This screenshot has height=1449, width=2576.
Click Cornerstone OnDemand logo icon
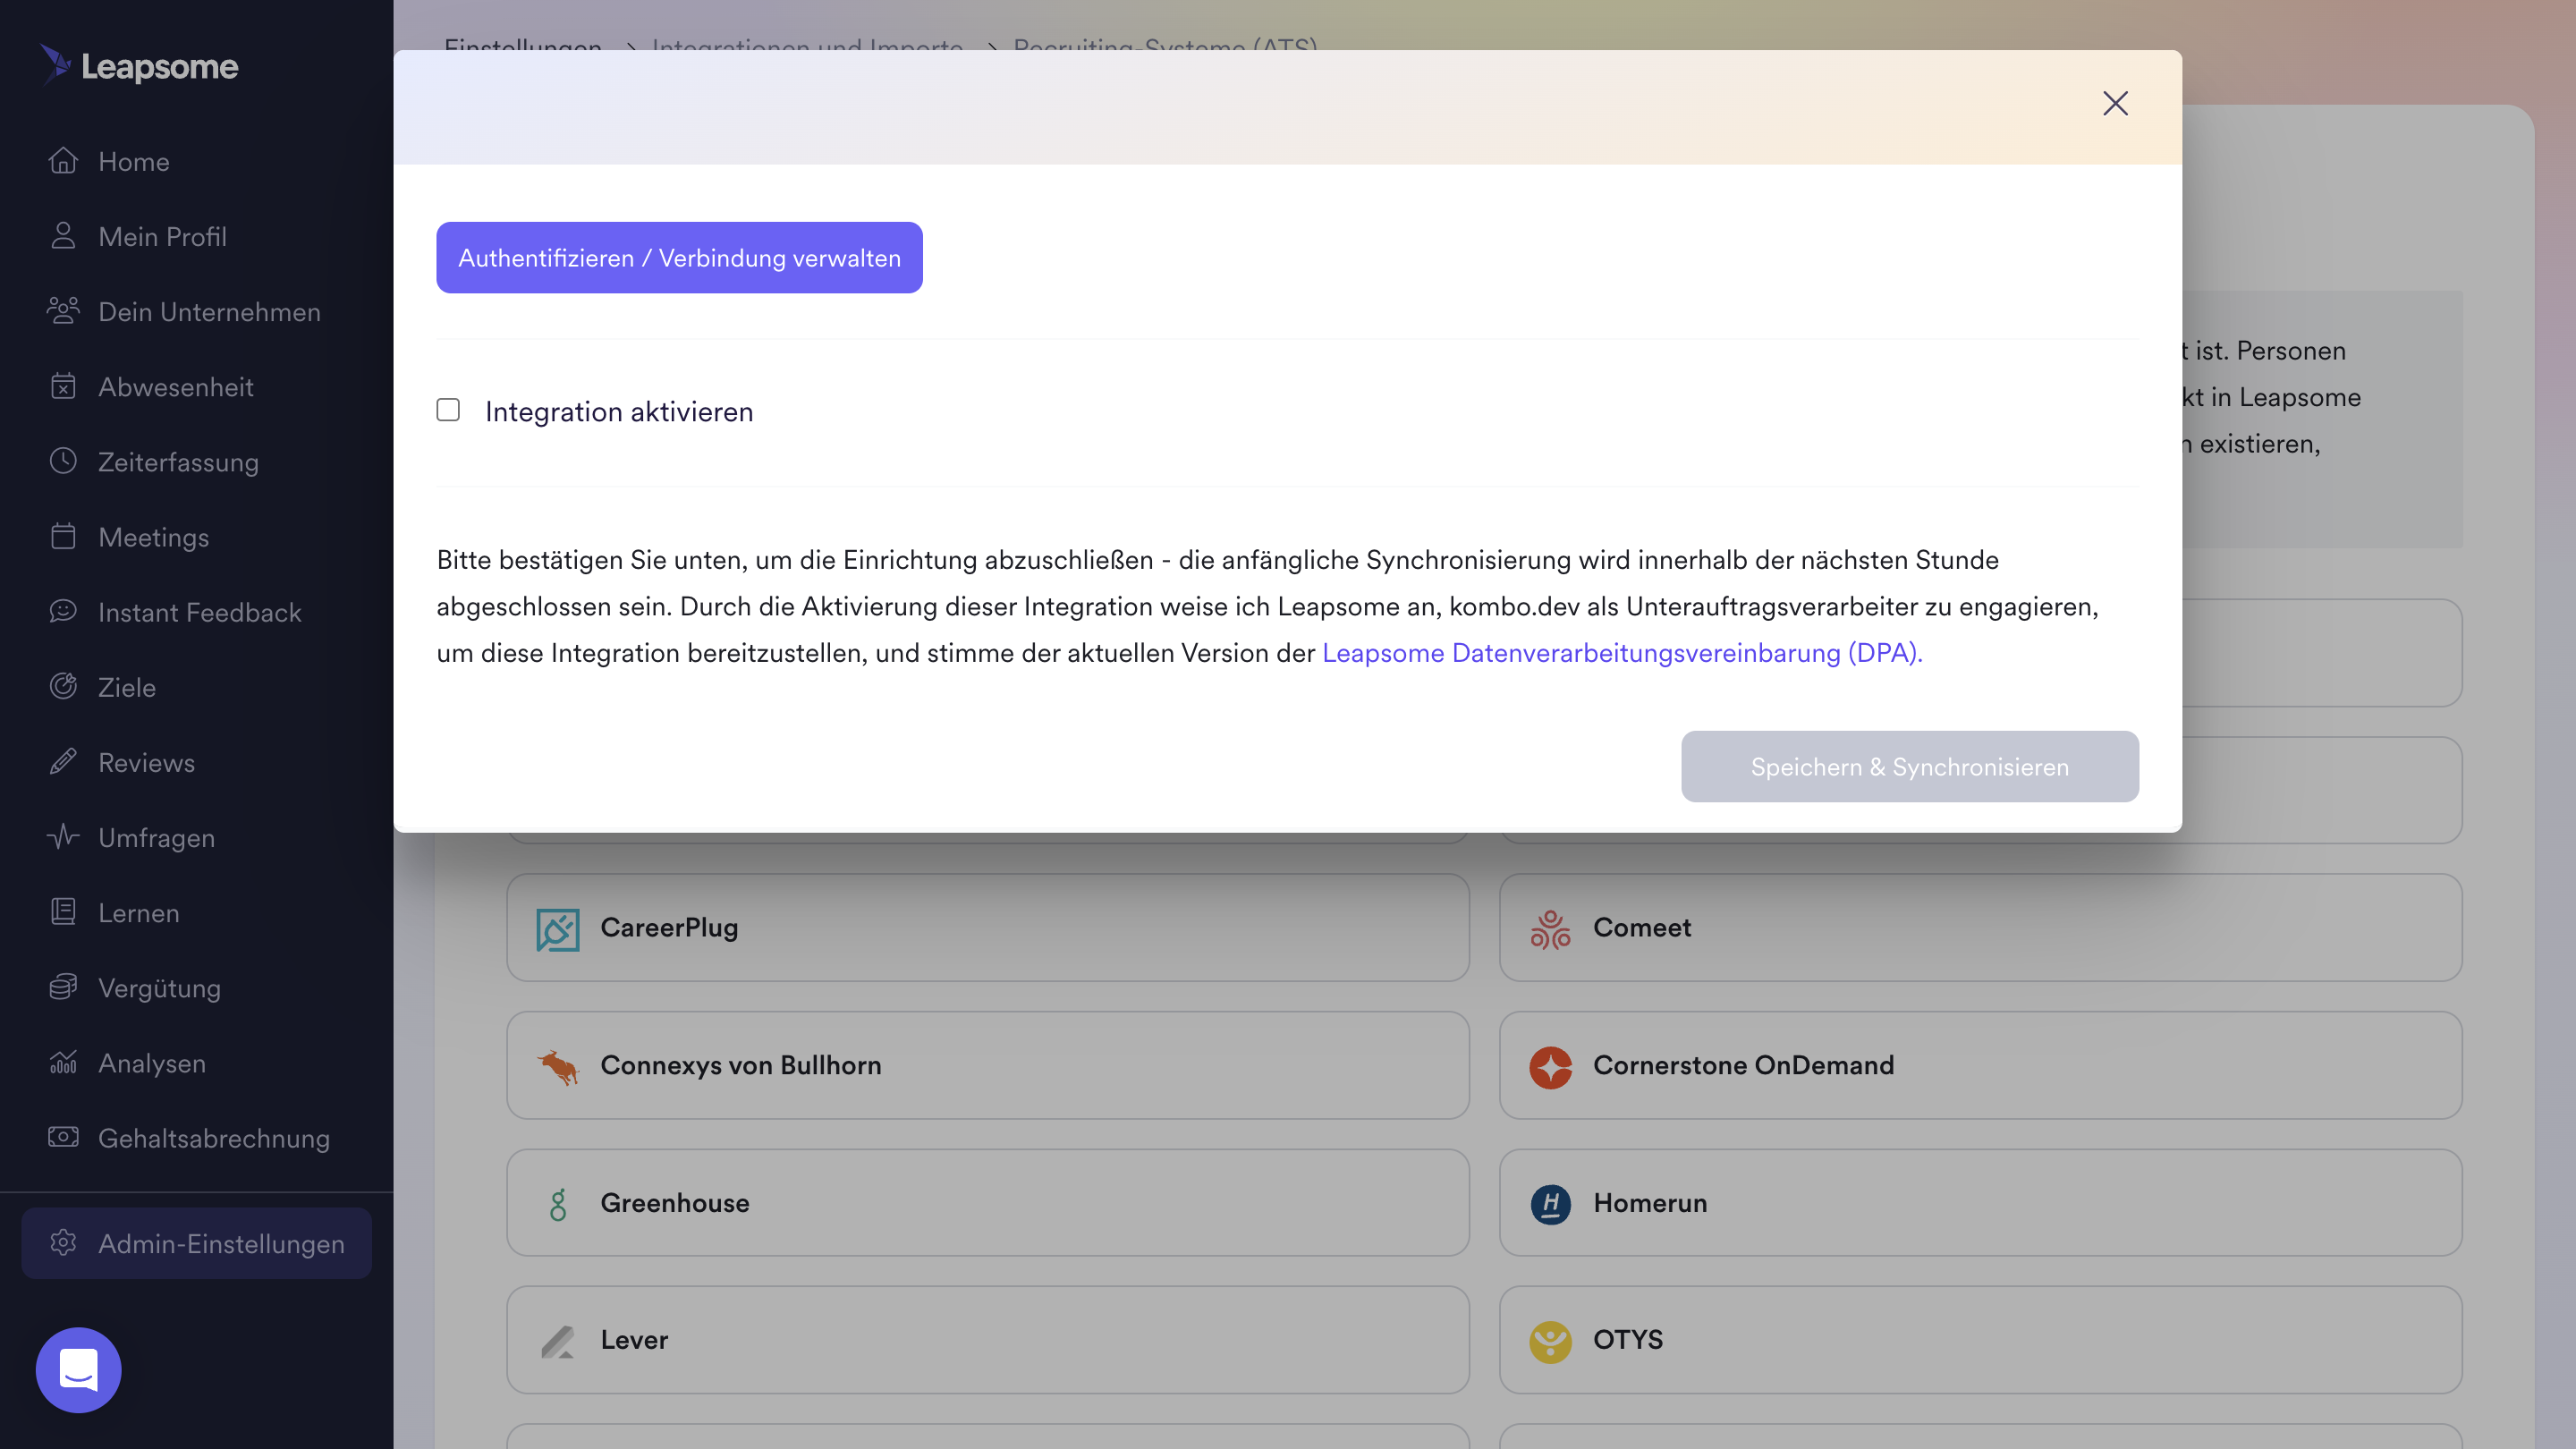[x=1550, y=1066]
